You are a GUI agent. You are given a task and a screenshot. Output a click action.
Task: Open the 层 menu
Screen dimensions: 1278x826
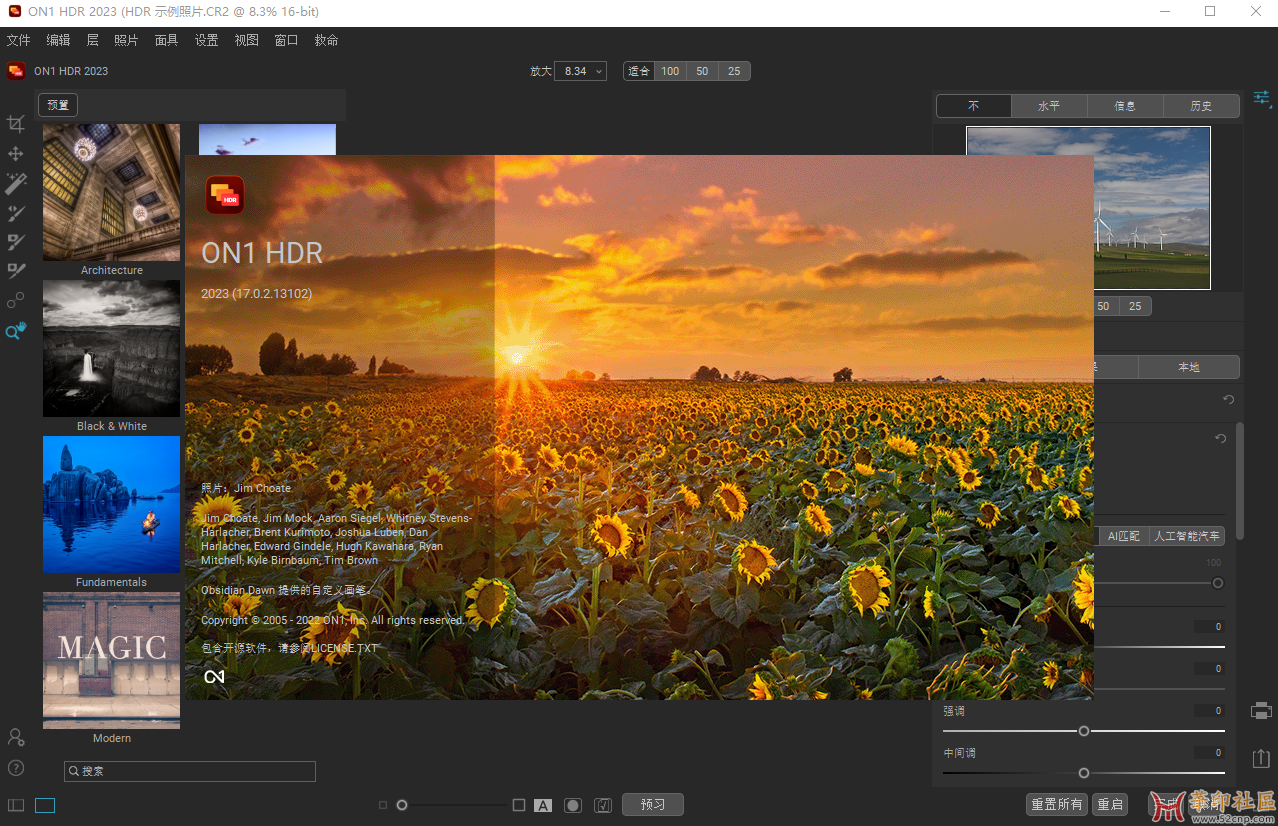point(92,40)
